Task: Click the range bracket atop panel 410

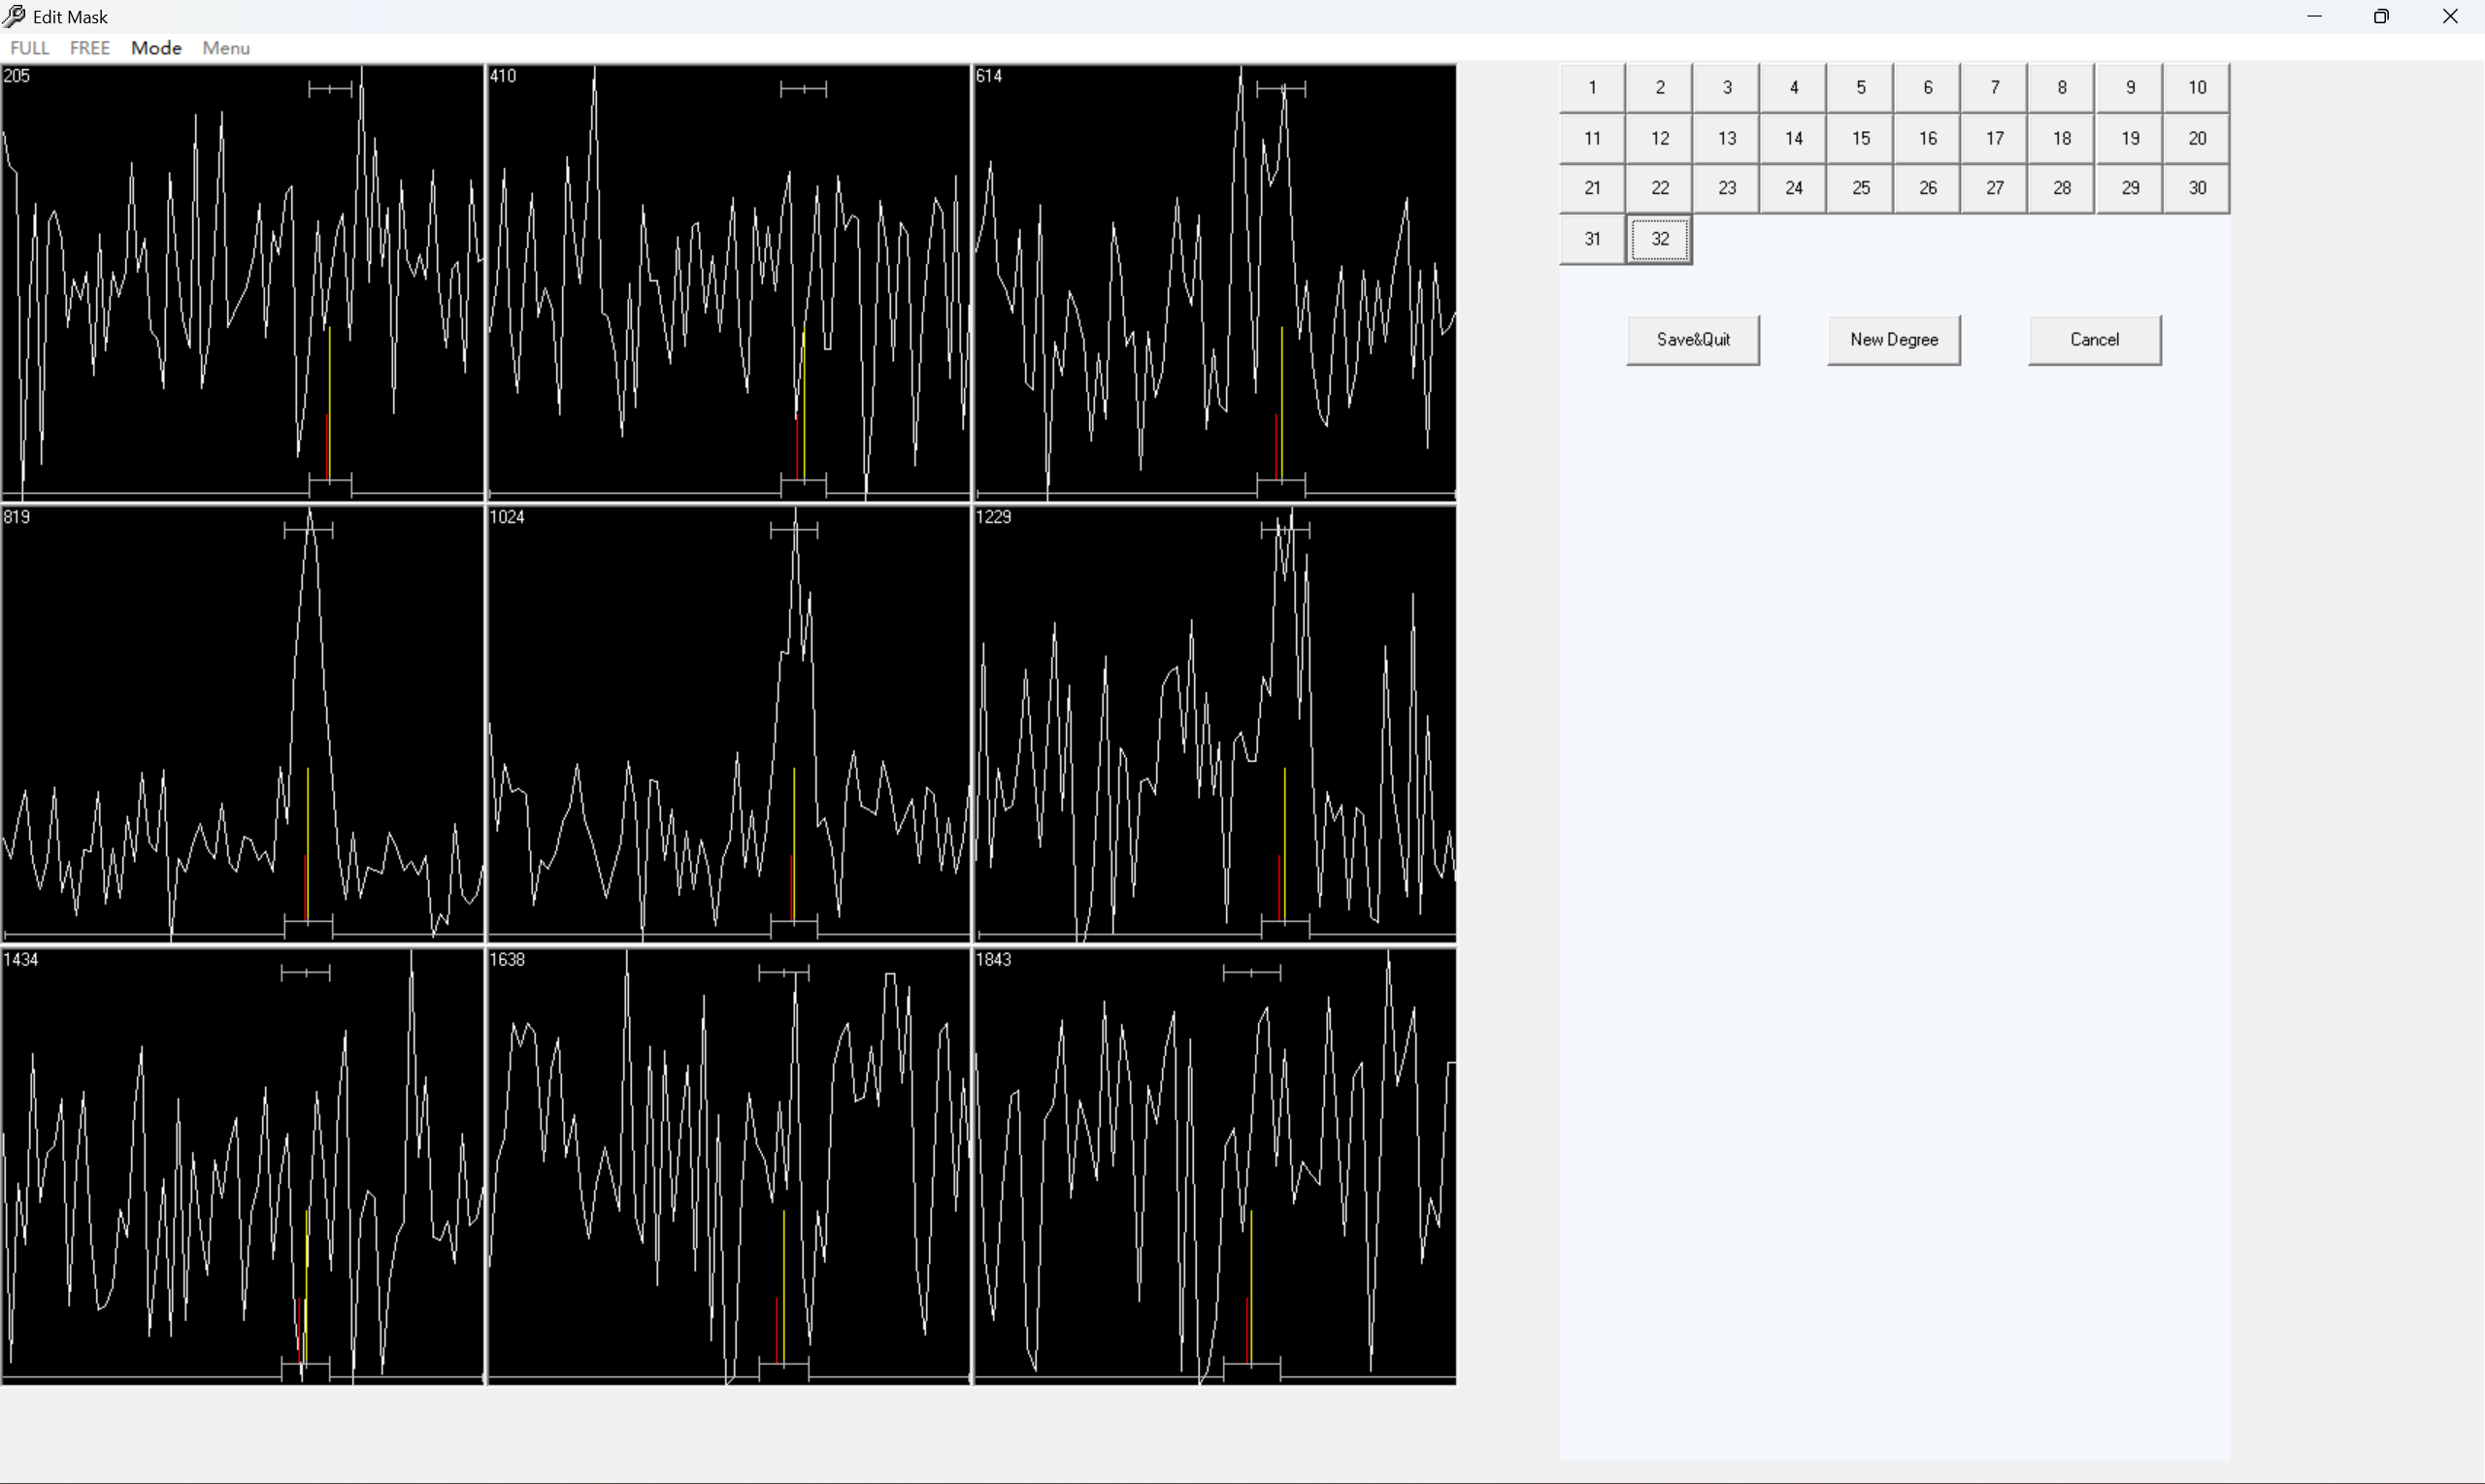Action: tap(803, 90)
